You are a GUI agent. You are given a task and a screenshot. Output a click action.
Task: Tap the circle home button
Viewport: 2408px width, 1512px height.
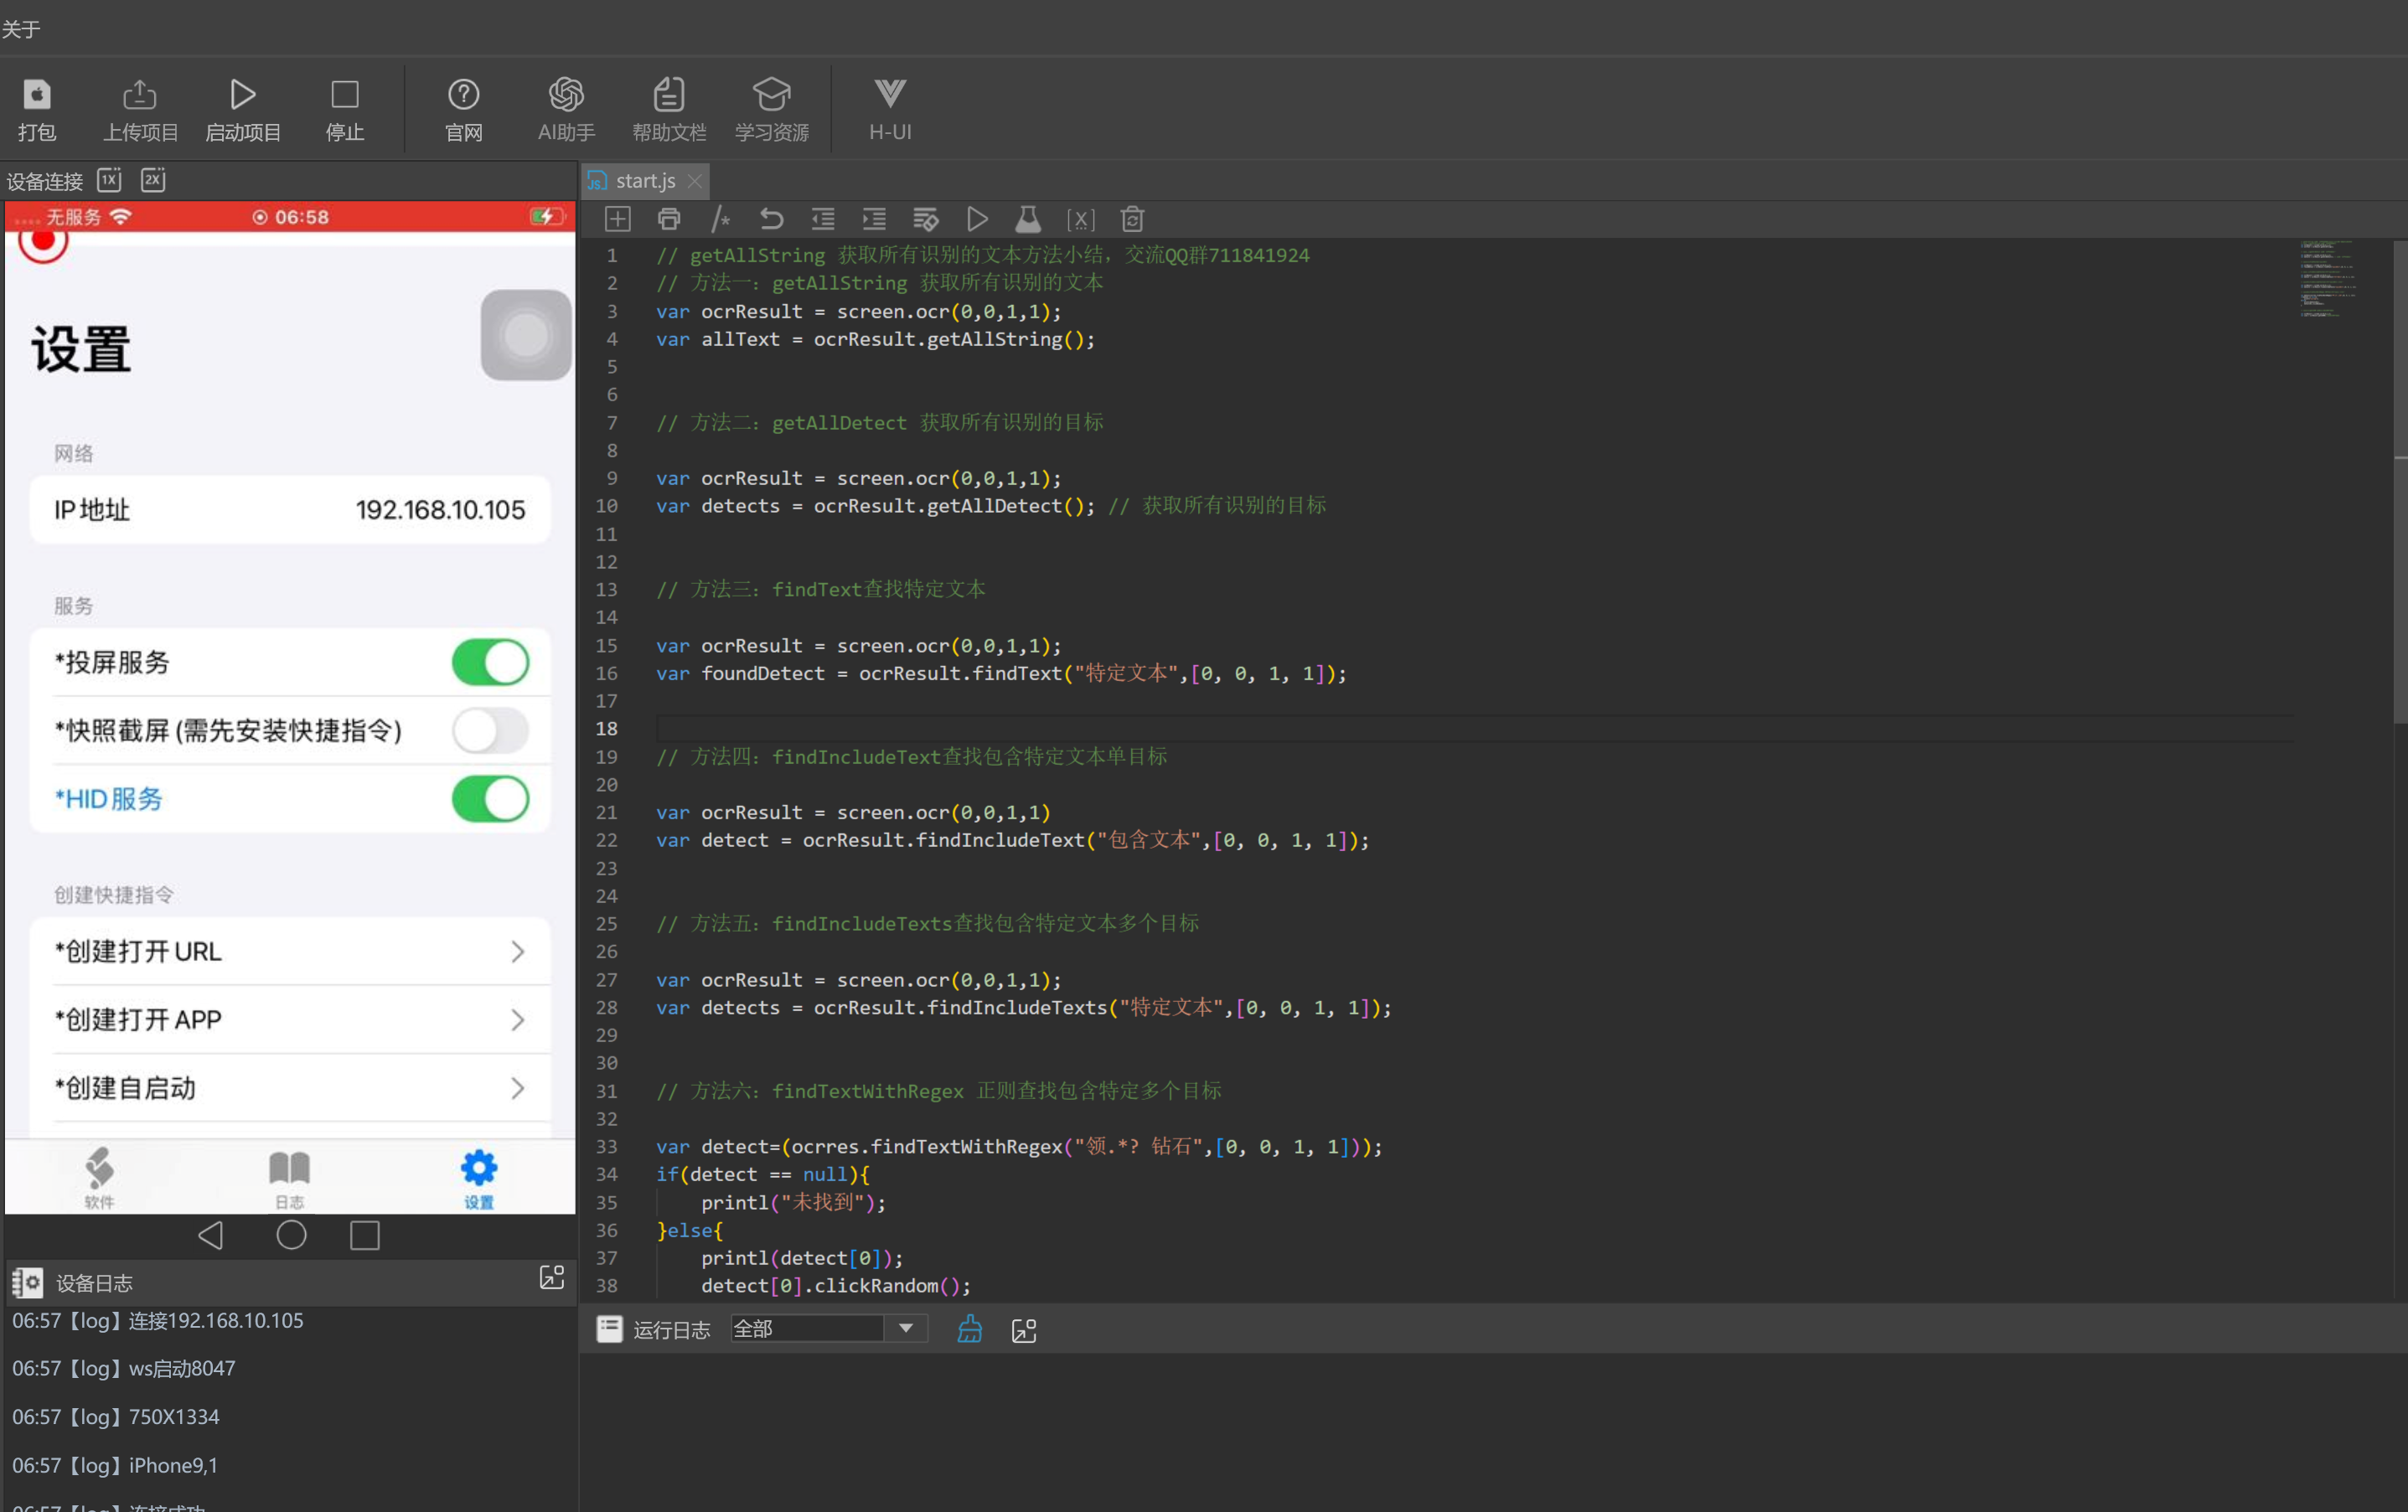(291, 1236)
